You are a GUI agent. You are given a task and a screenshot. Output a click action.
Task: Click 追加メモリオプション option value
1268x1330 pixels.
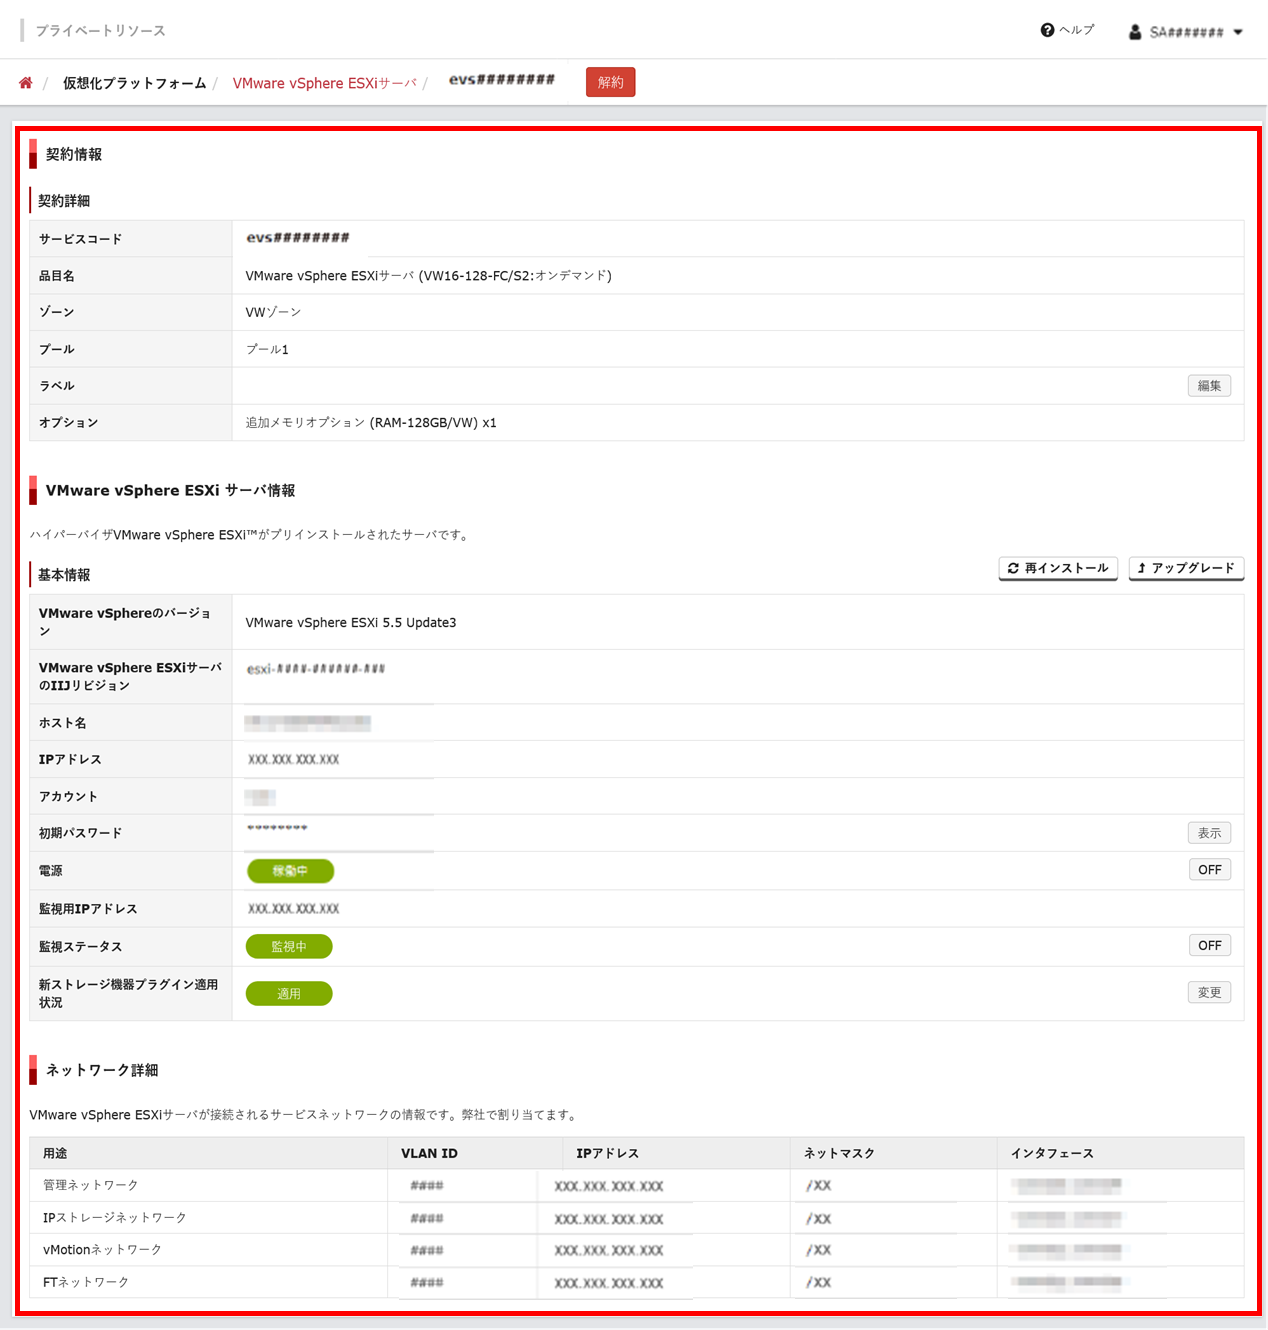(x=371, y=422)
